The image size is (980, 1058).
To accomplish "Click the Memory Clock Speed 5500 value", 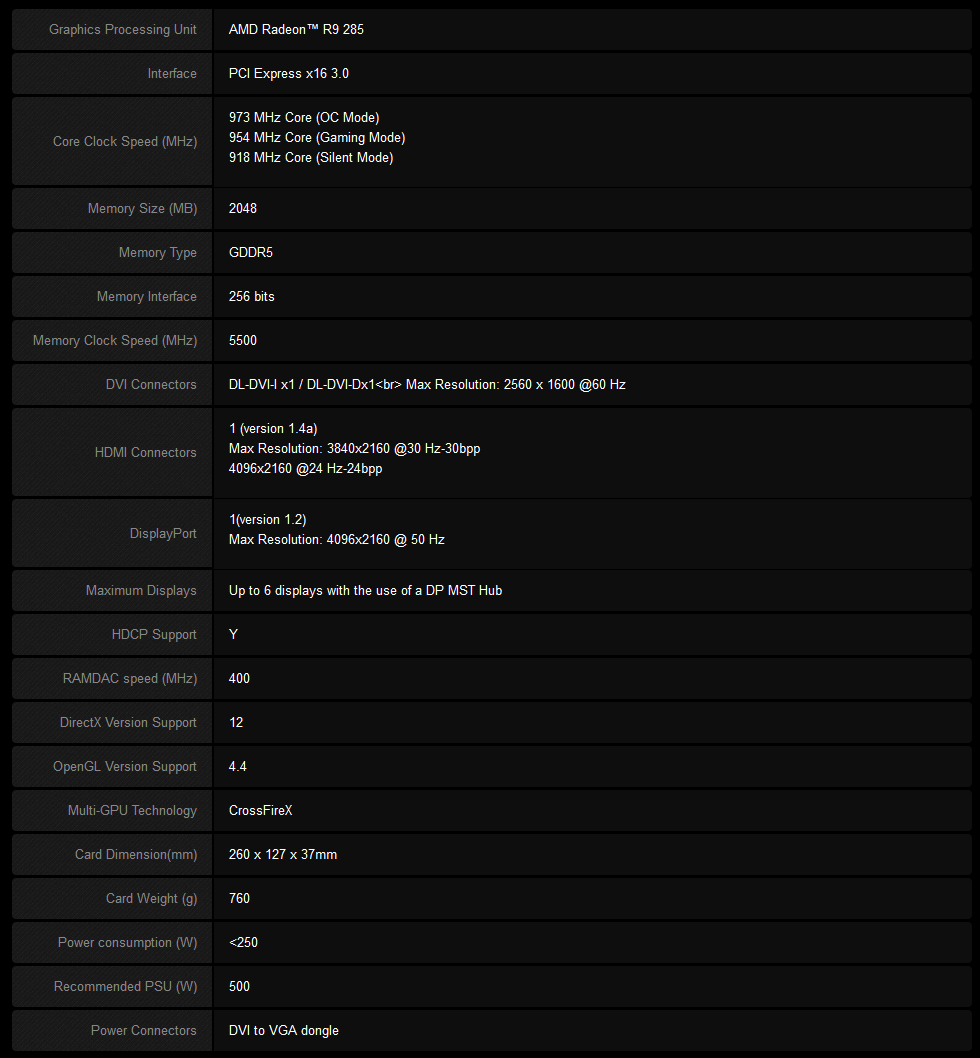I will tap(242, 340).
